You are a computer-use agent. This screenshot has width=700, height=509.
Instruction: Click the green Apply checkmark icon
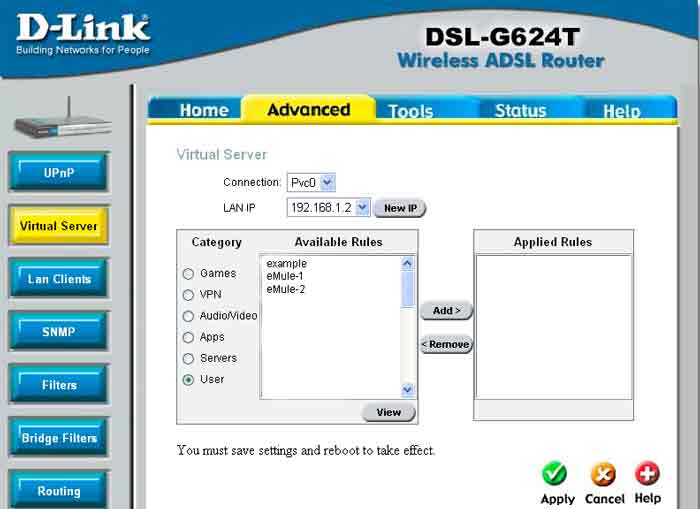[554, 474]
